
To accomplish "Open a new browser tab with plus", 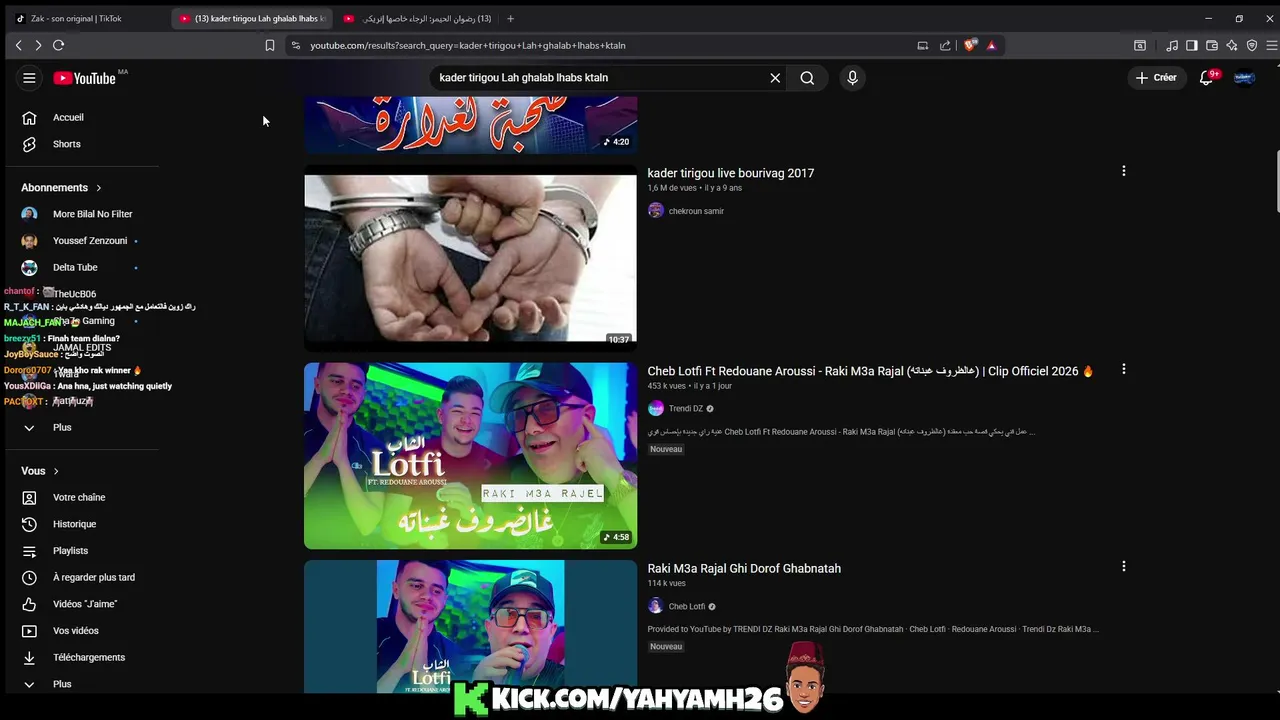I will point(510,18).
